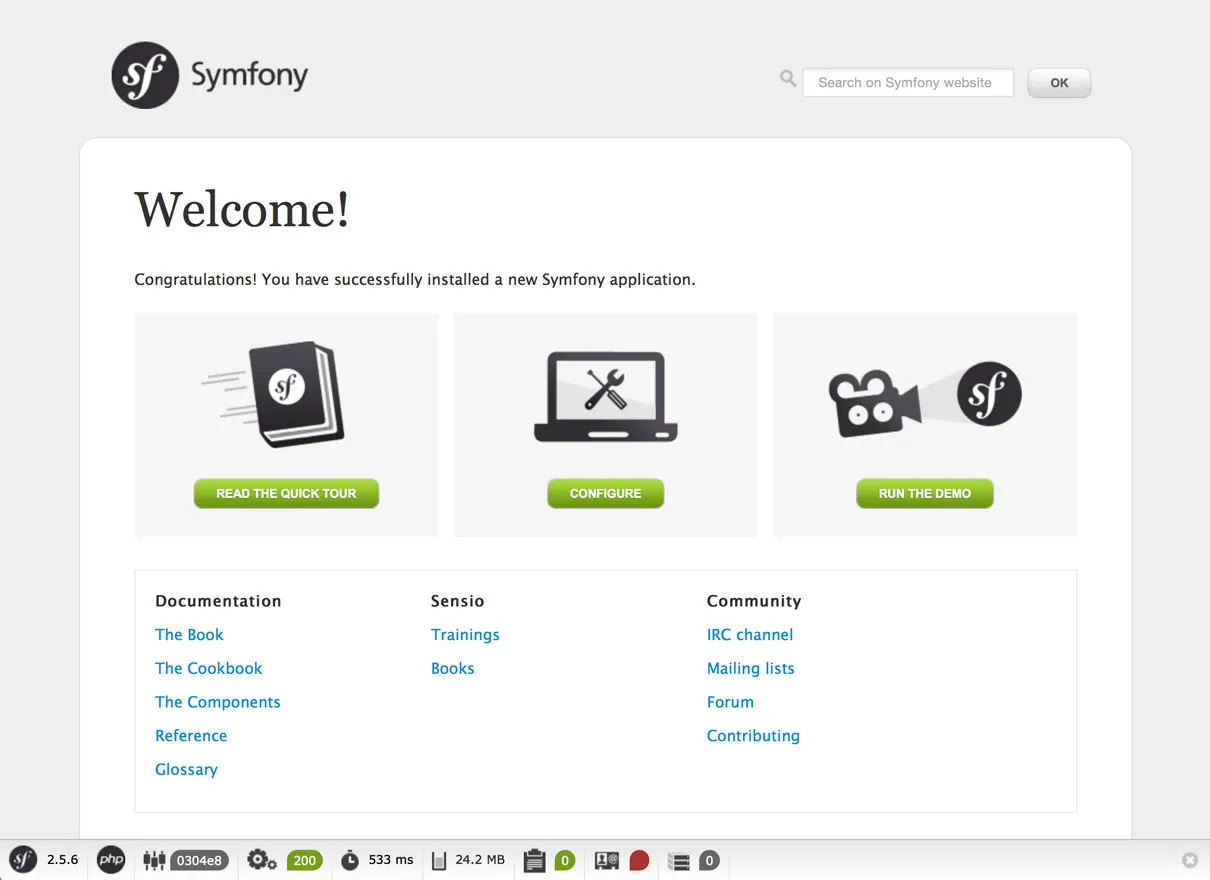The height and width of the screenshot is (880, 1210).
Task: Click the database stack icon in toolbar
Action: click(679, 860)
